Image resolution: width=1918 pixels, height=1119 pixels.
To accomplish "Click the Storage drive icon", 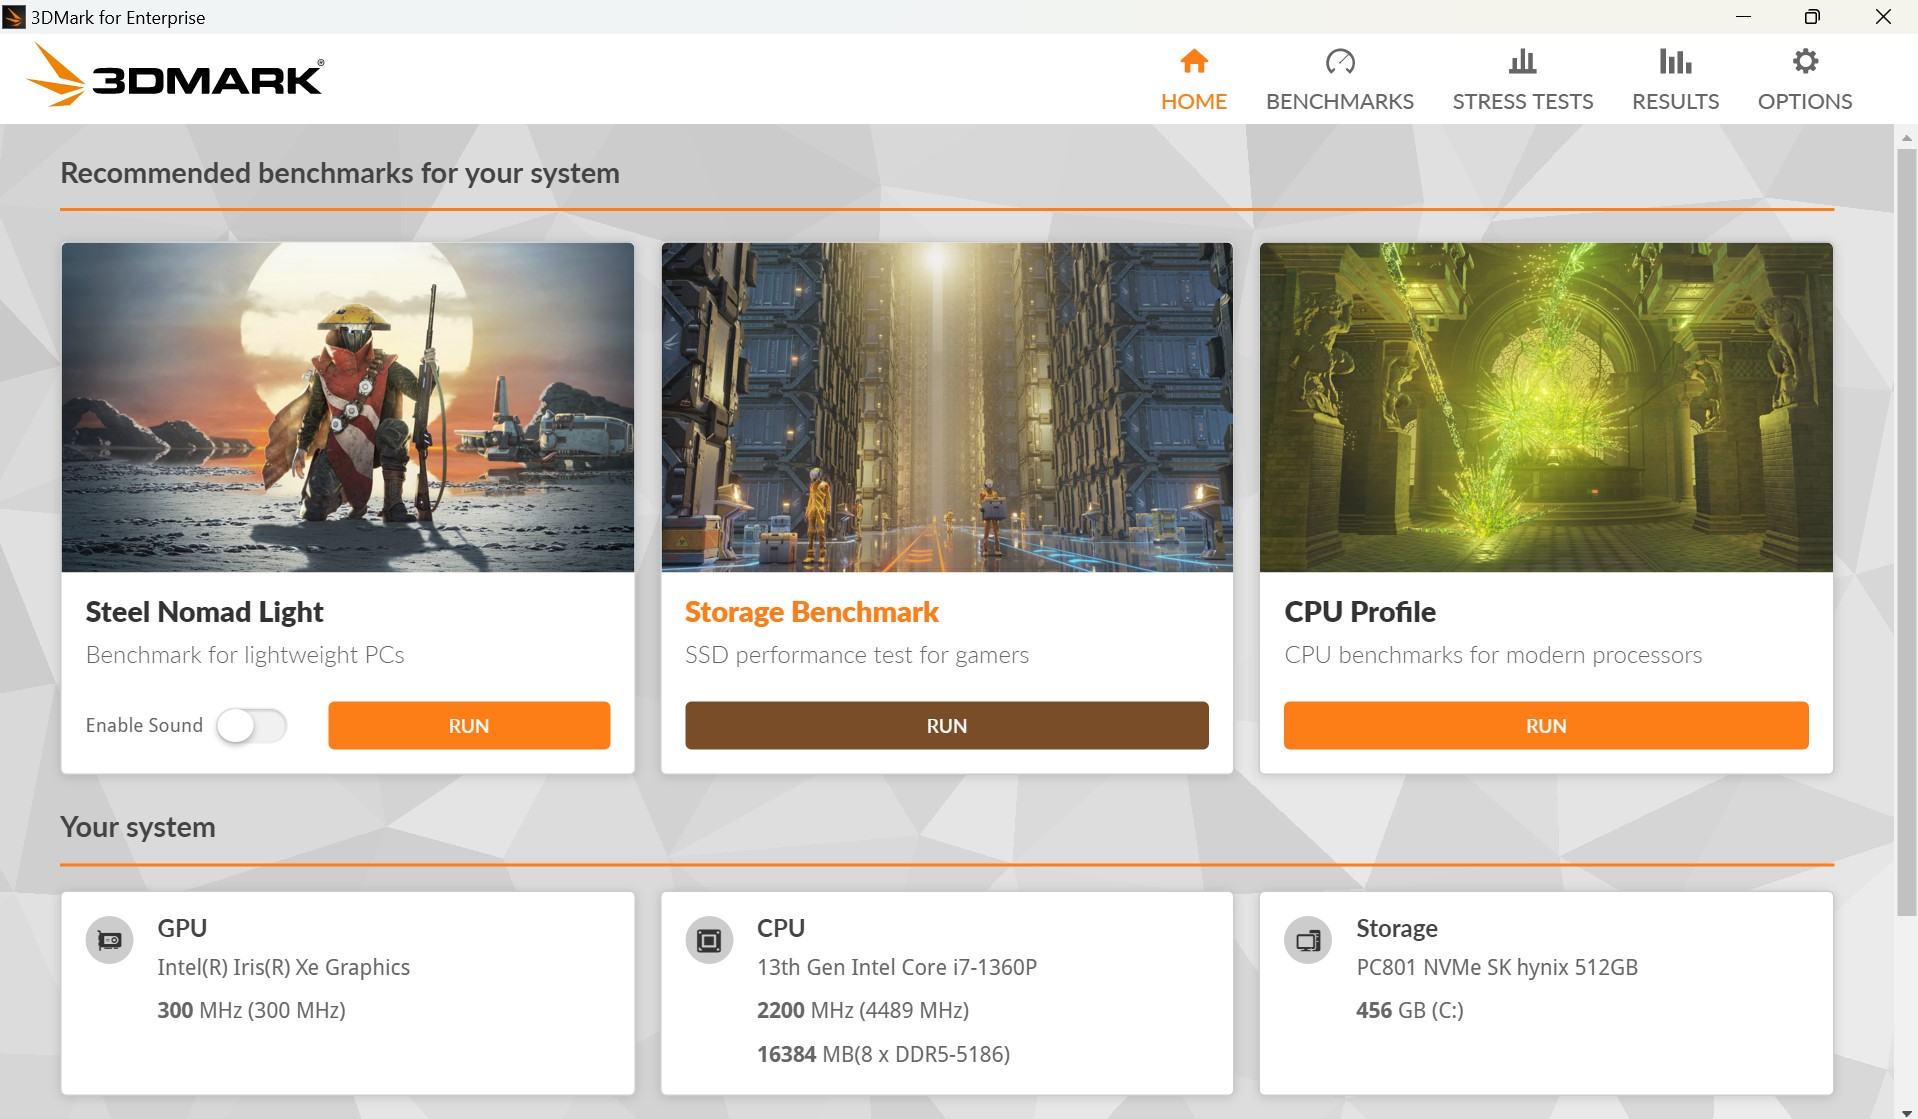I will coord(1308,940).
